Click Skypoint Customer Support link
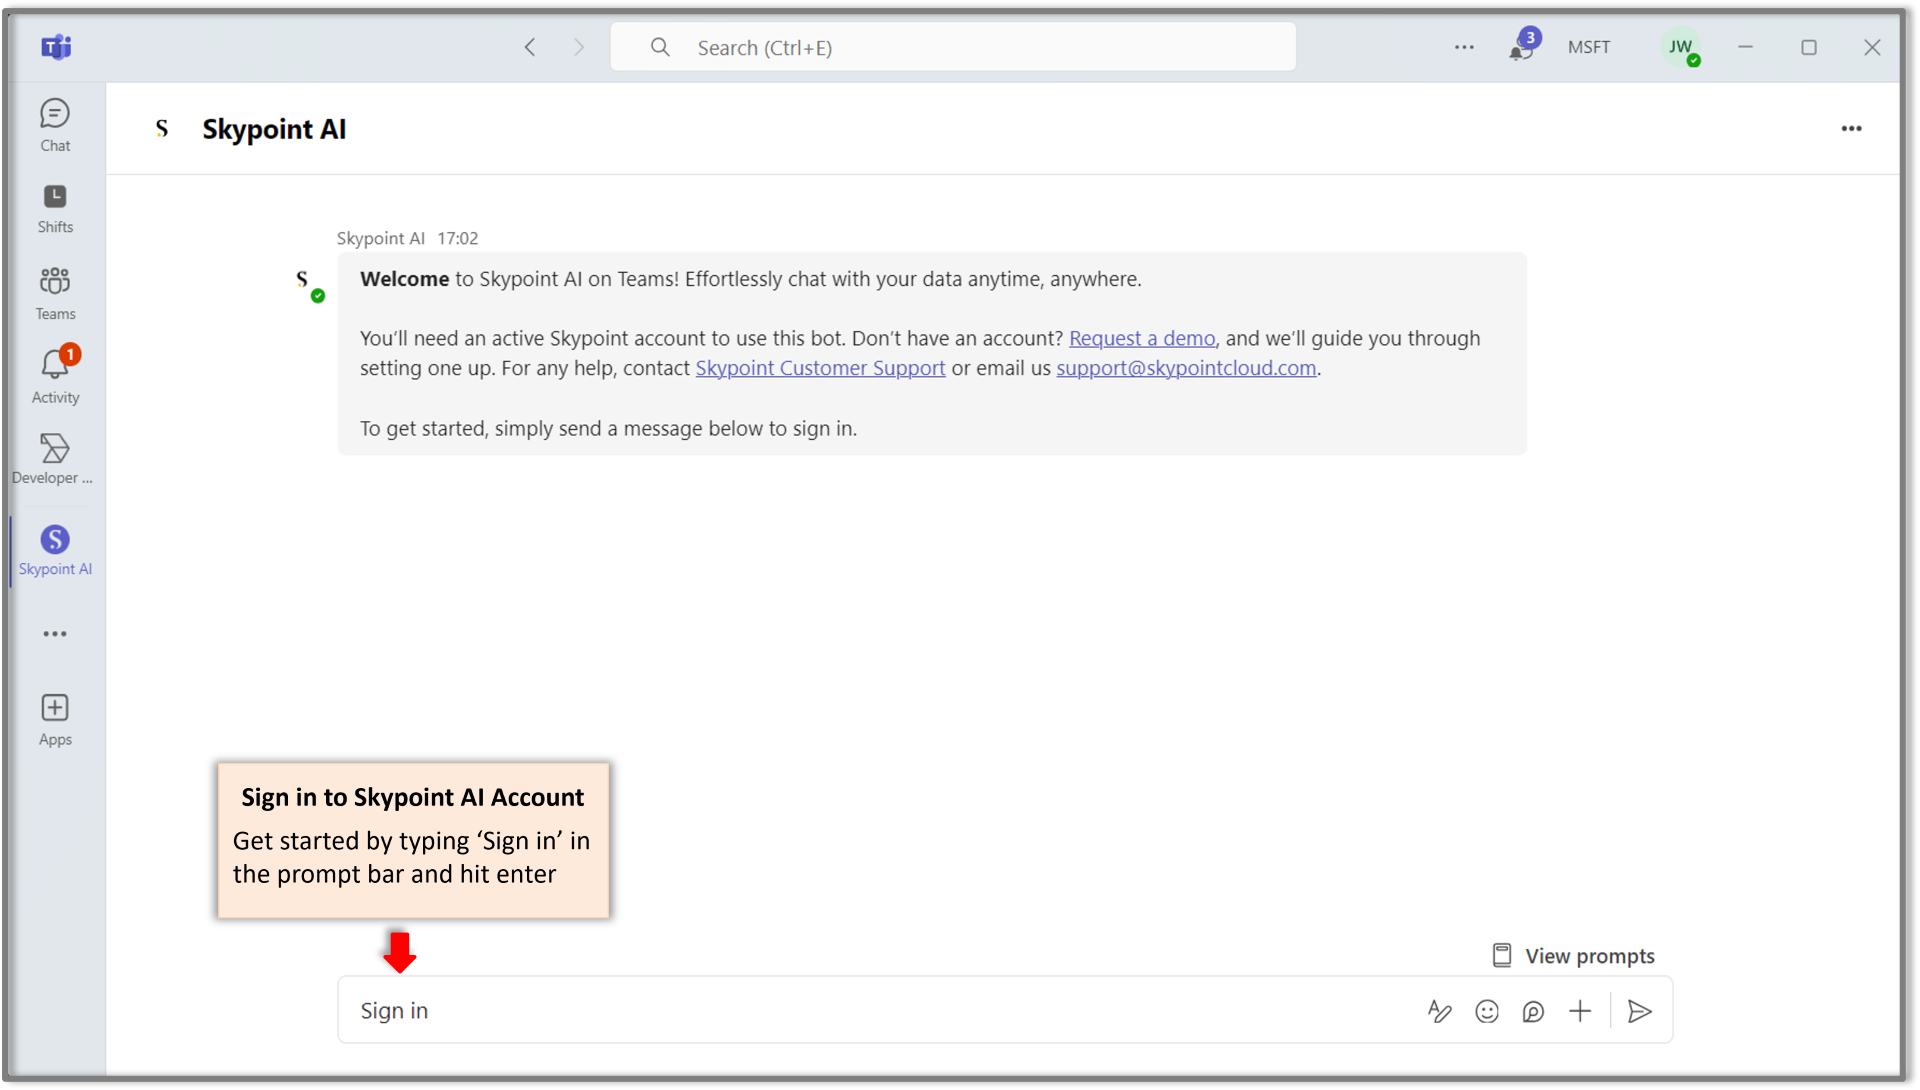Image resolution: width=1920 pixels, height=1090 pixels. [x=819, y=368]
